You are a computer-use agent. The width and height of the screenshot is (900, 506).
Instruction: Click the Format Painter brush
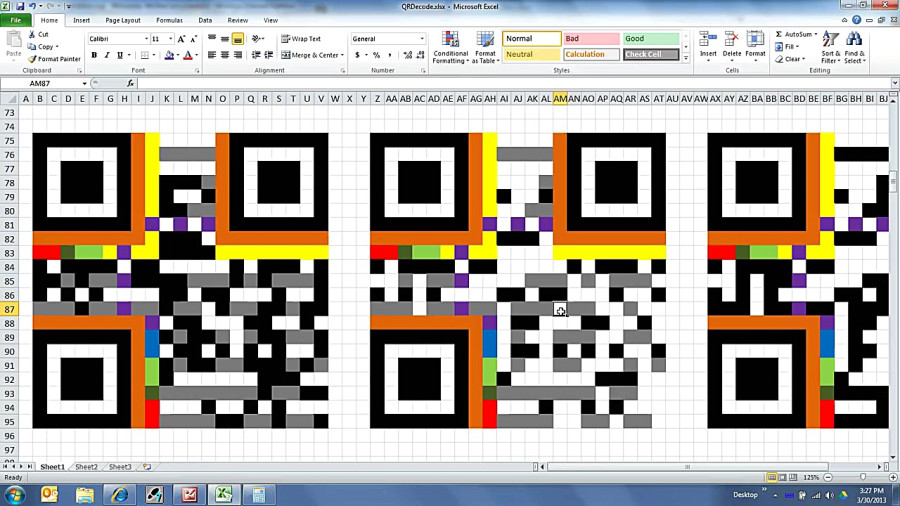click(32, 59)
